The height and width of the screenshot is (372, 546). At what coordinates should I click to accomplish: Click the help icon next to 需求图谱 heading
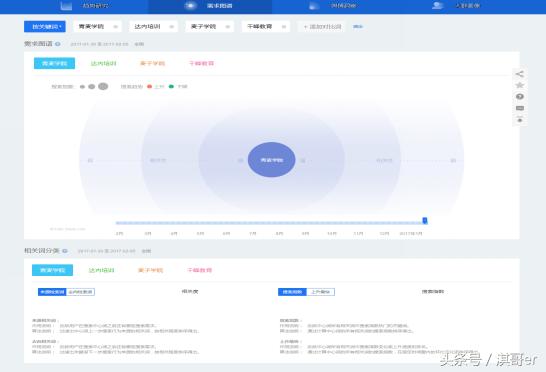[58, 44]
